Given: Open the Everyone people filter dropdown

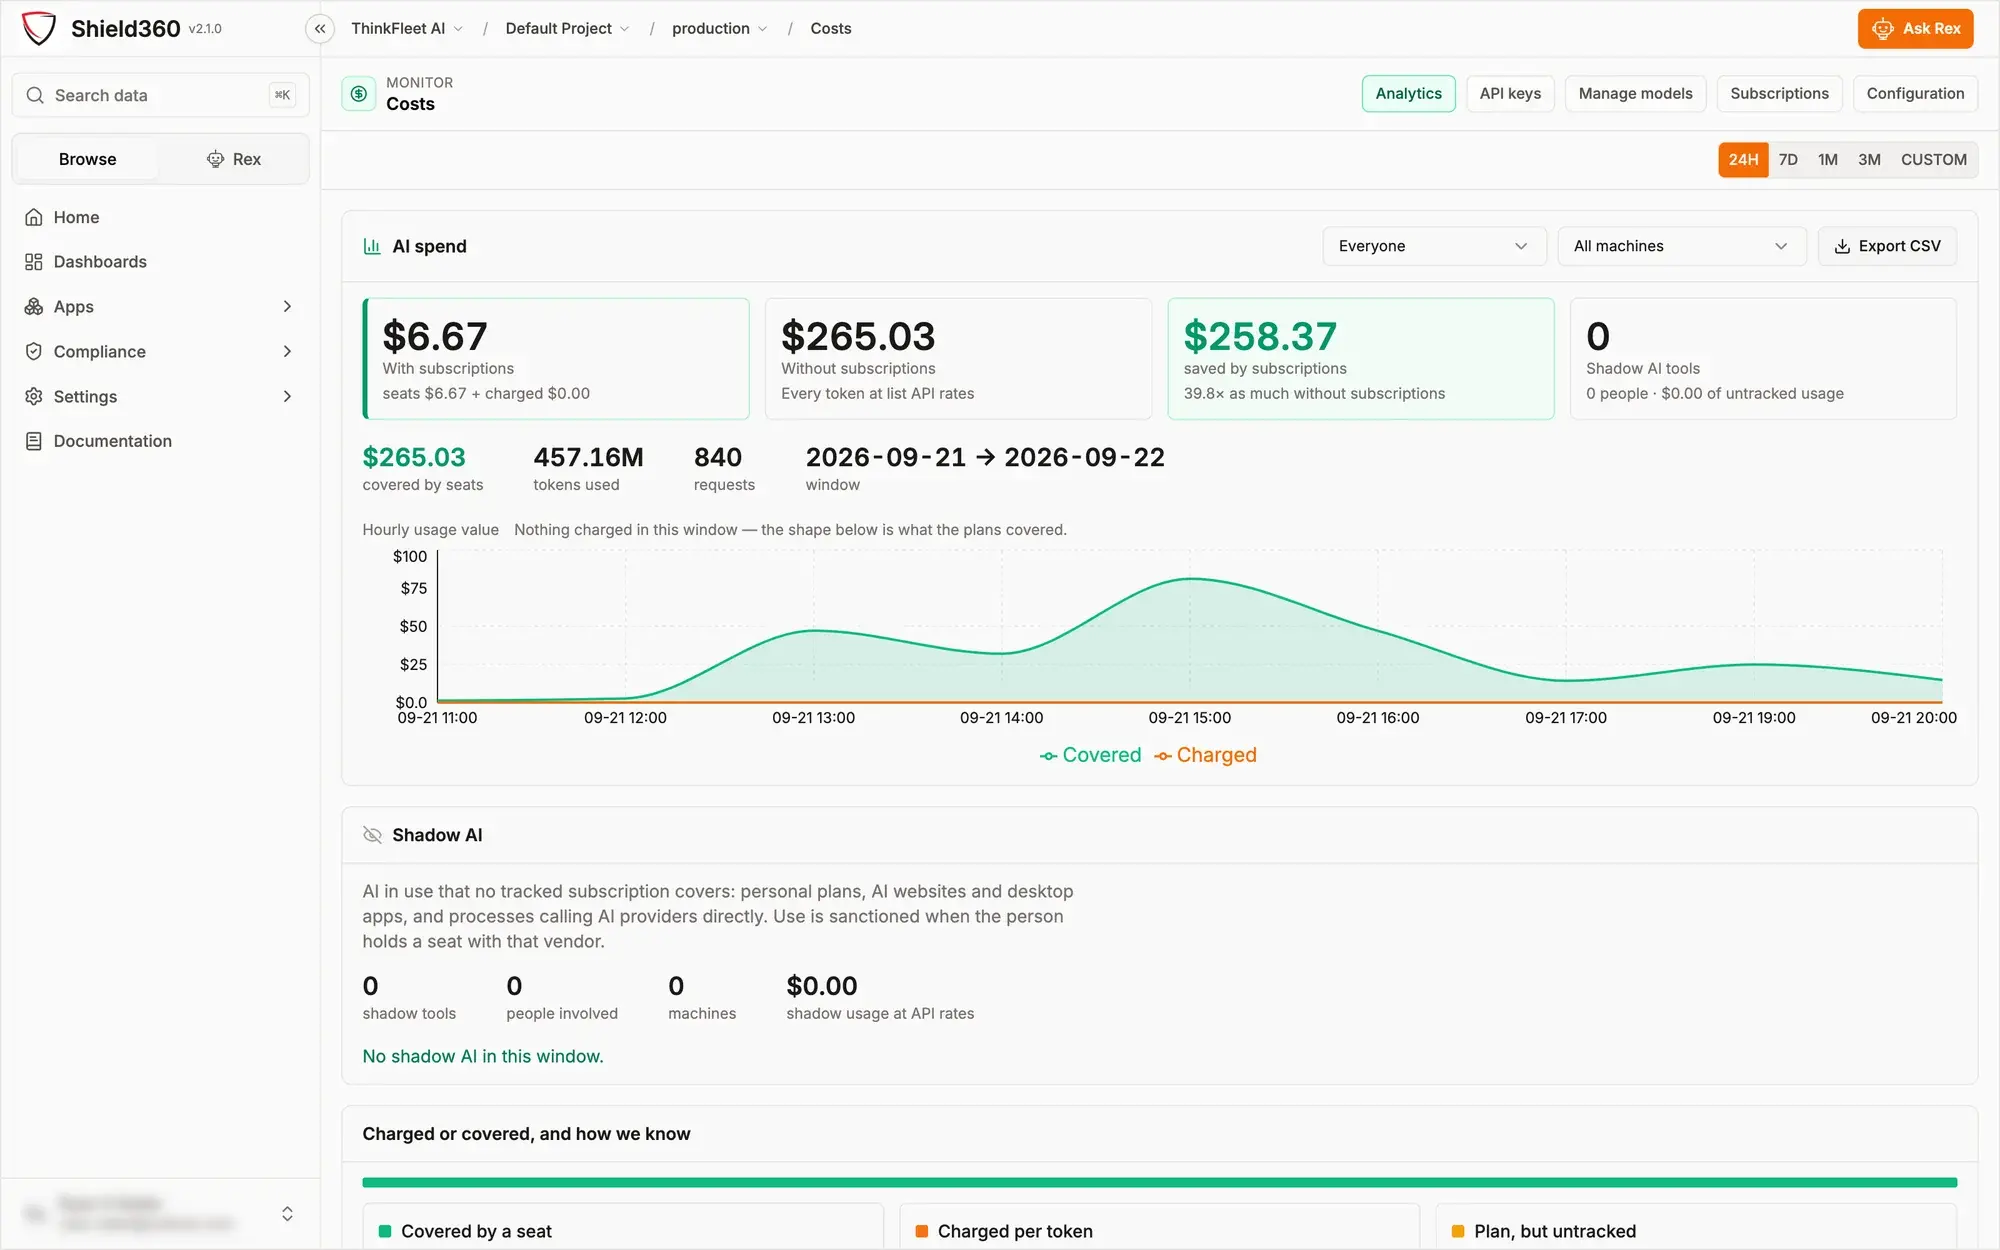Looking at the screenshot, I should [1434, 246].
